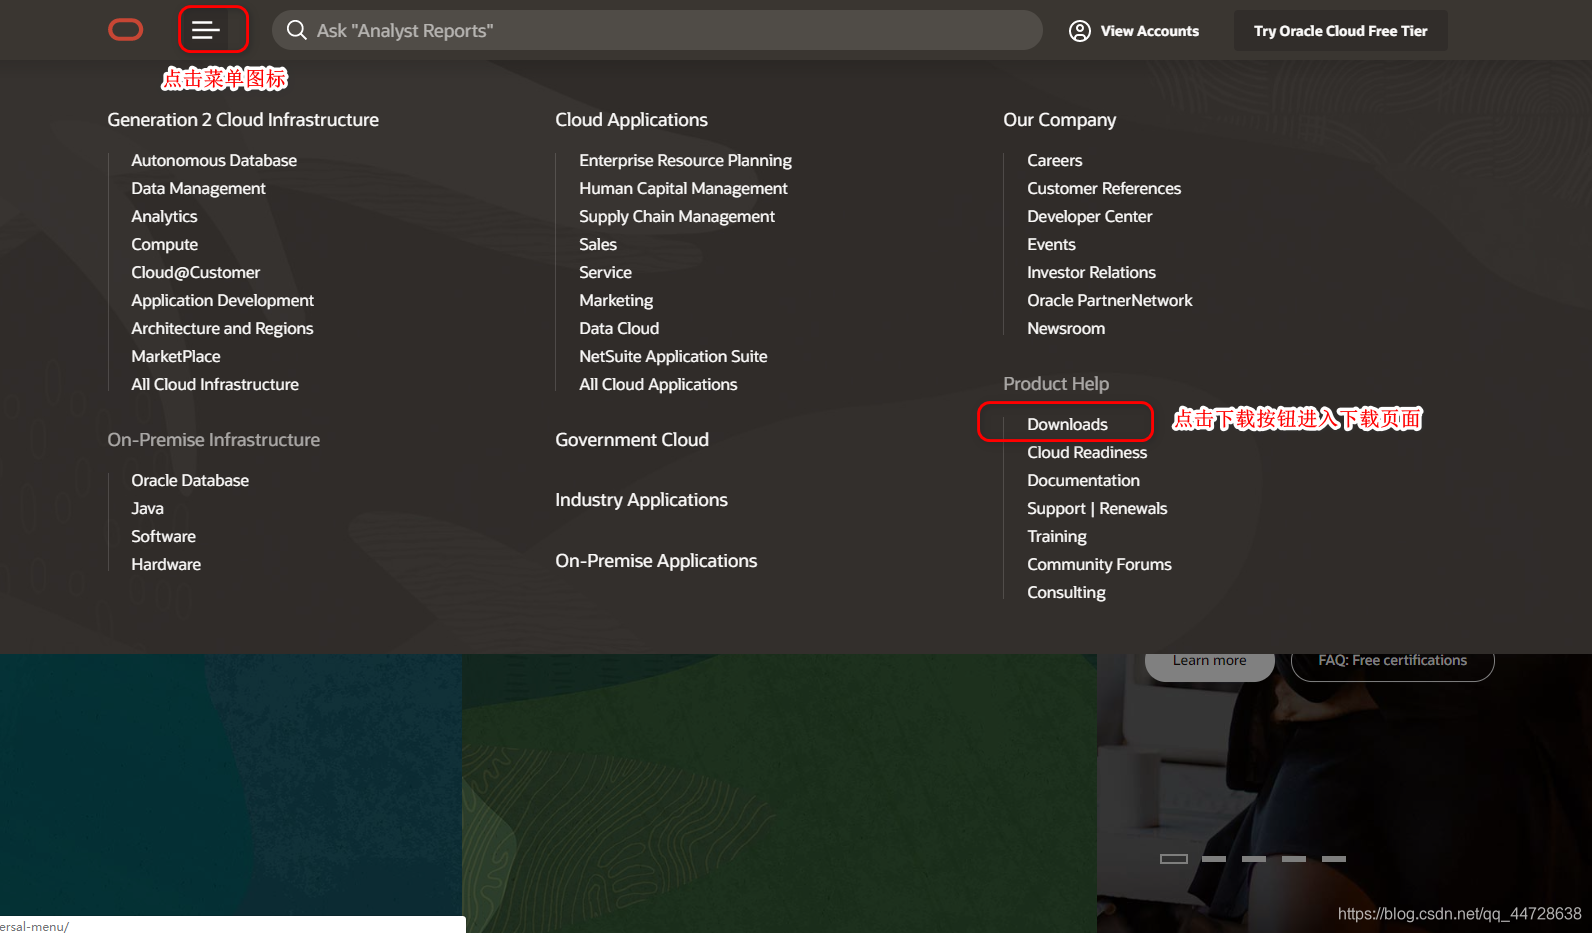The height and width of the screenshot is (933, 1592).
Task: Open the Documentation link
Action: tap(1083, 480)
